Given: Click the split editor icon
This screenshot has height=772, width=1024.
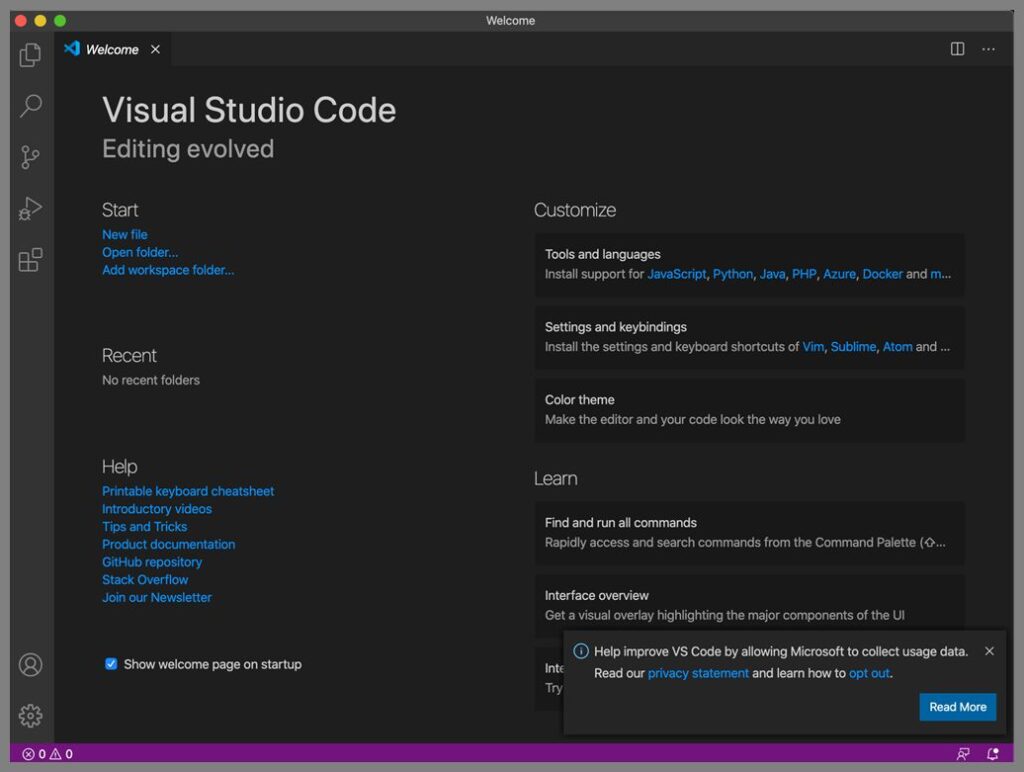Looking at the screenshot, I should click(958, 48).
